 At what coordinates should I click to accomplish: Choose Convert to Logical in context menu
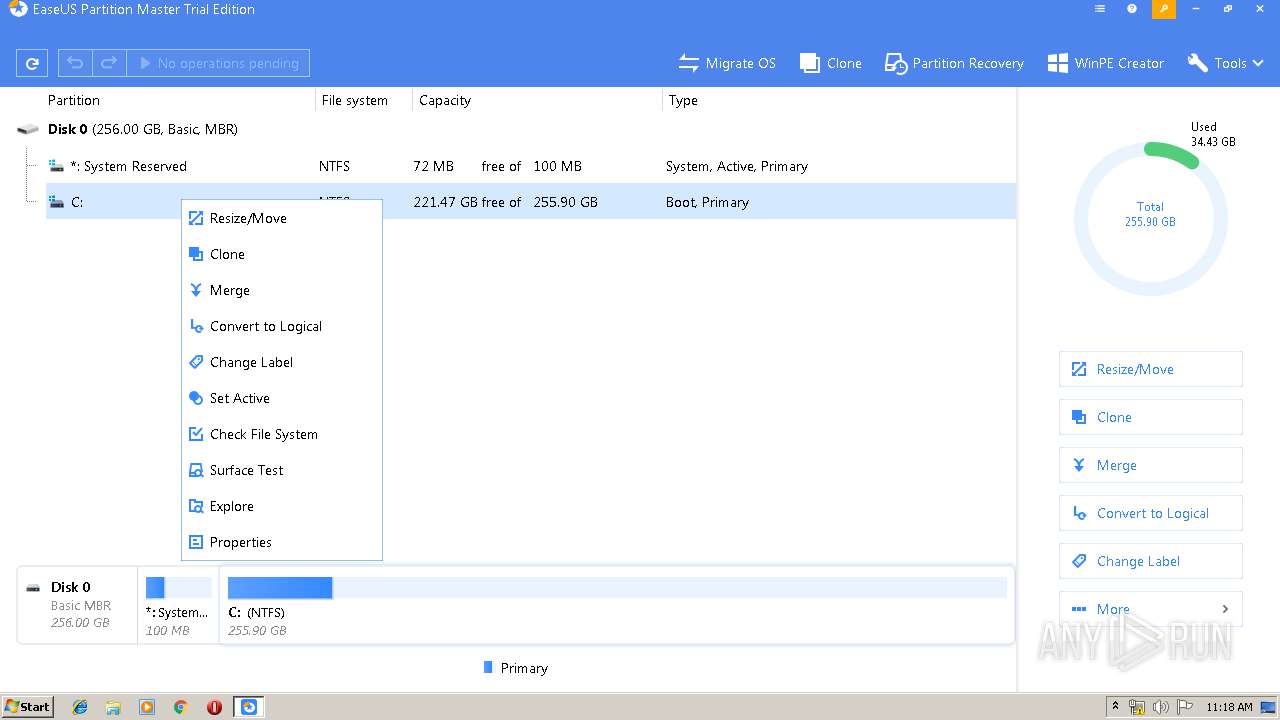(282, 326)
